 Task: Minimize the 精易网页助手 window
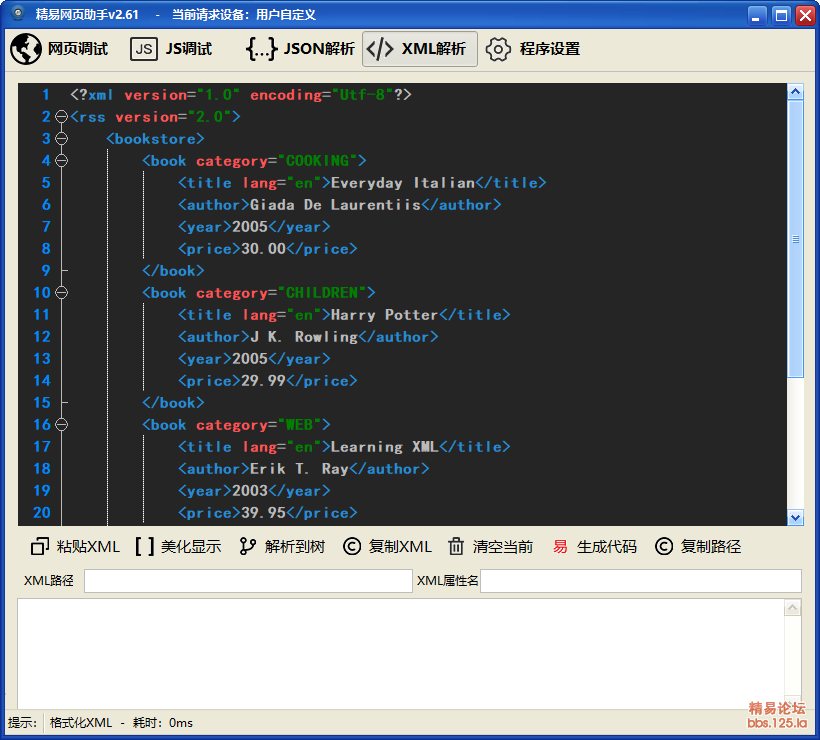(756, 15)
